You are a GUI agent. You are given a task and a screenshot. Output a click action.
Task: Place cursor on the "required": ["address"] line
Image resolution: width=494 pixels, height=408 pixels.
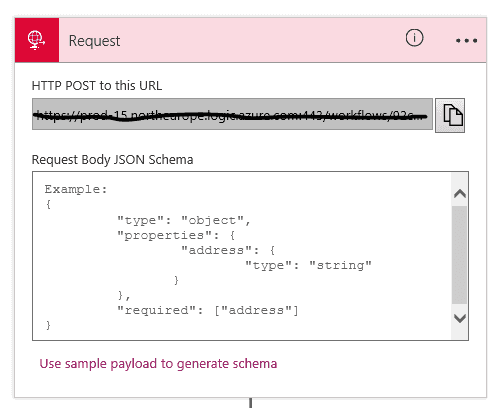coord(208,310)
